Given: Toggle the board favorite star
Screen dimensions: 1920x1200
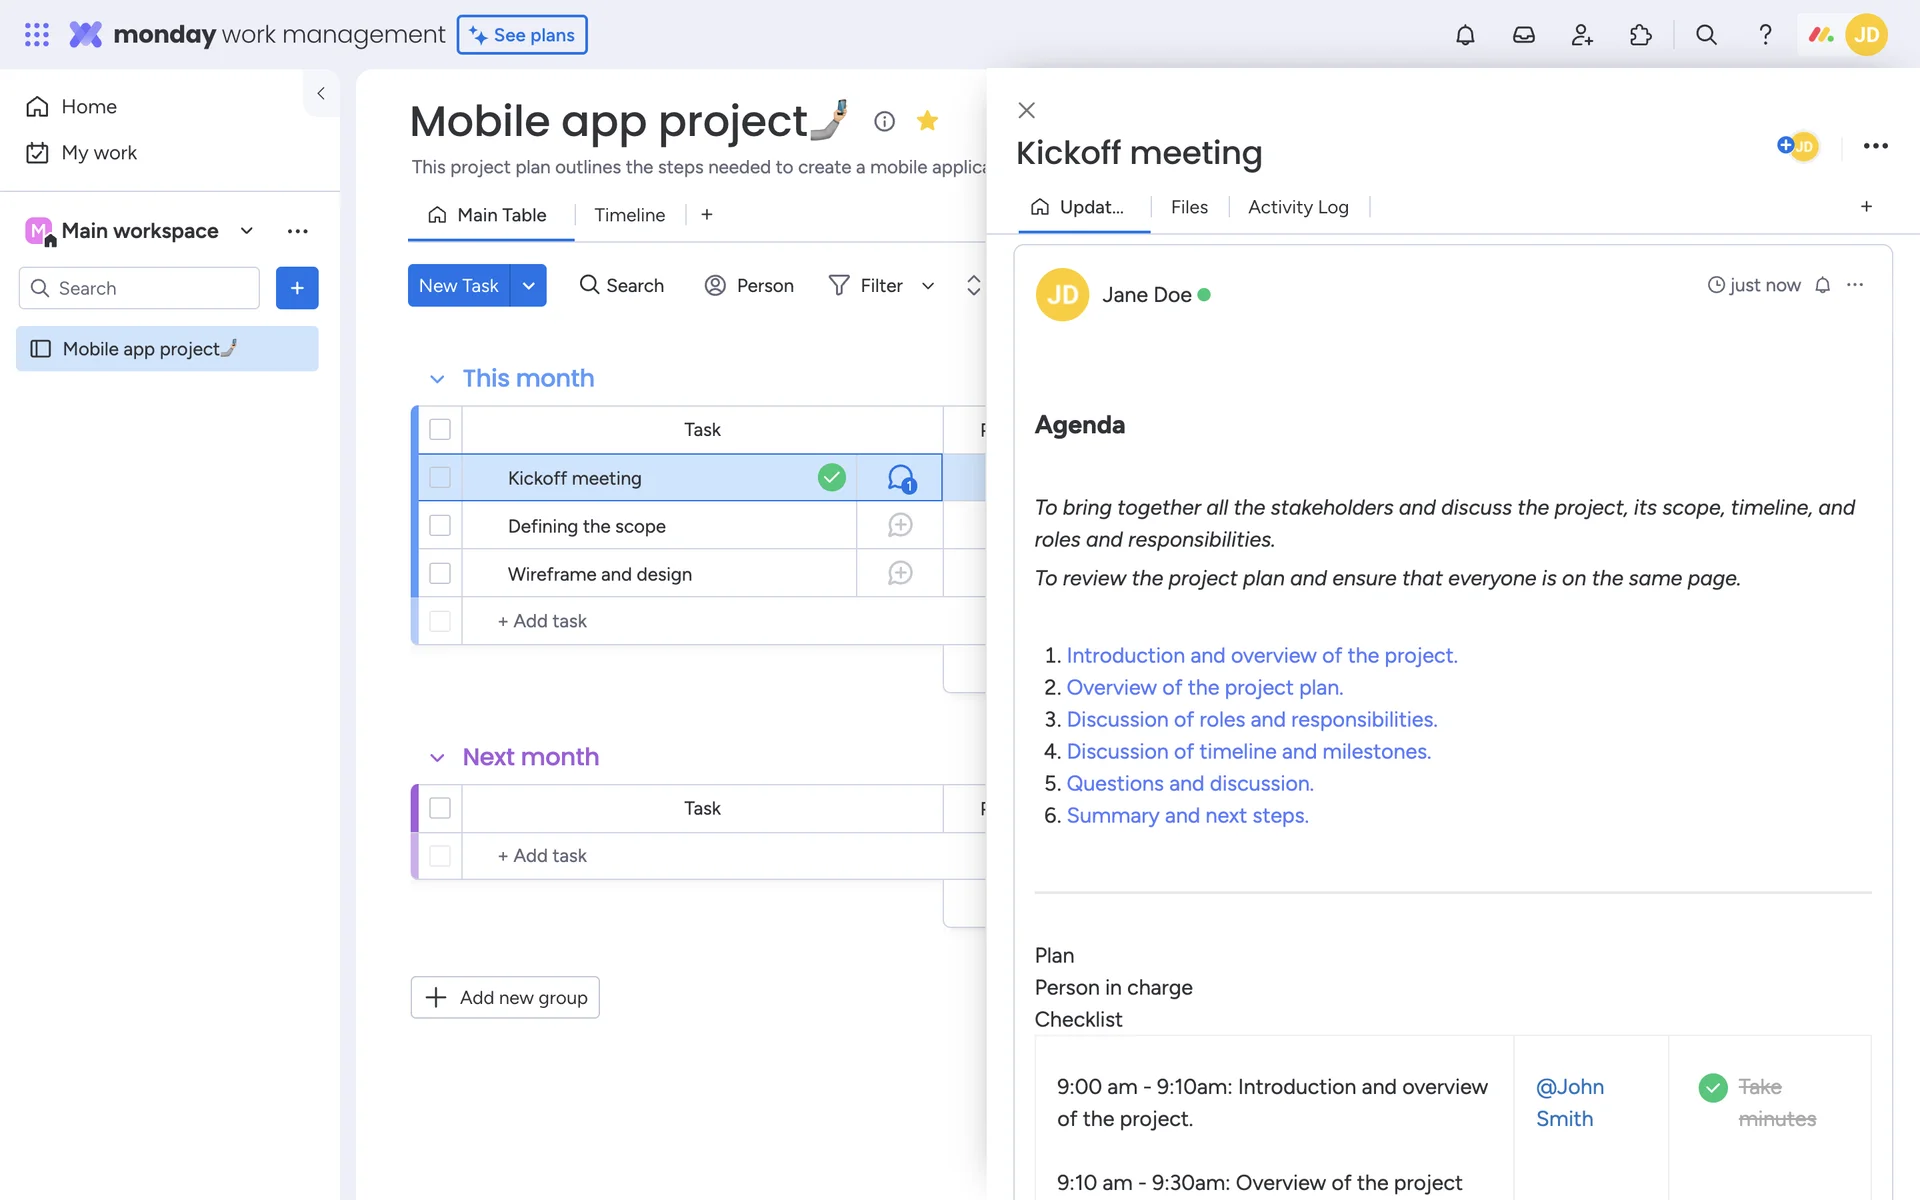Looking at the screenshot, I should 927,121.
